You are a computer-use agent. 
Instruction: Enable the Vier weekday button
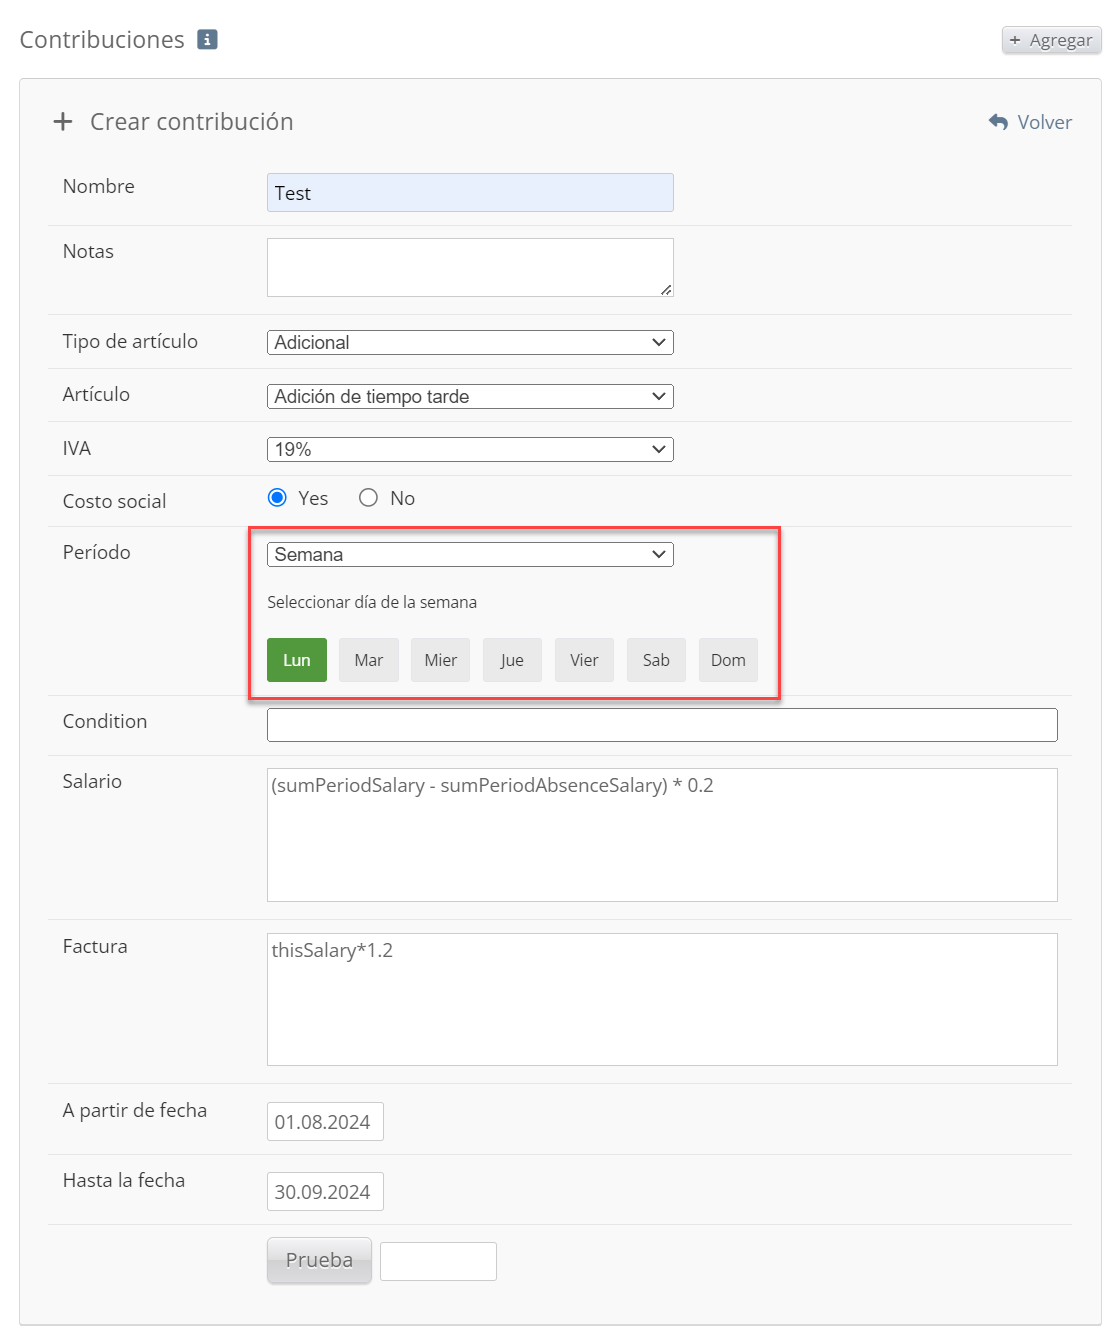584,660
